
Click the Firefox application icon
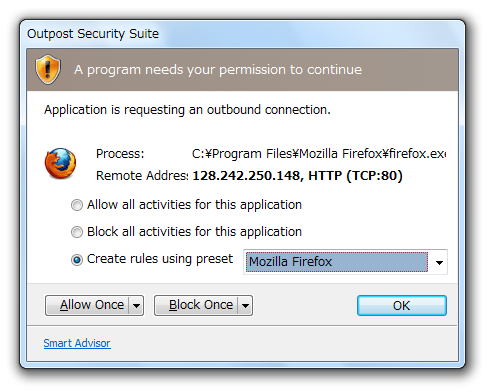(60, 164)
